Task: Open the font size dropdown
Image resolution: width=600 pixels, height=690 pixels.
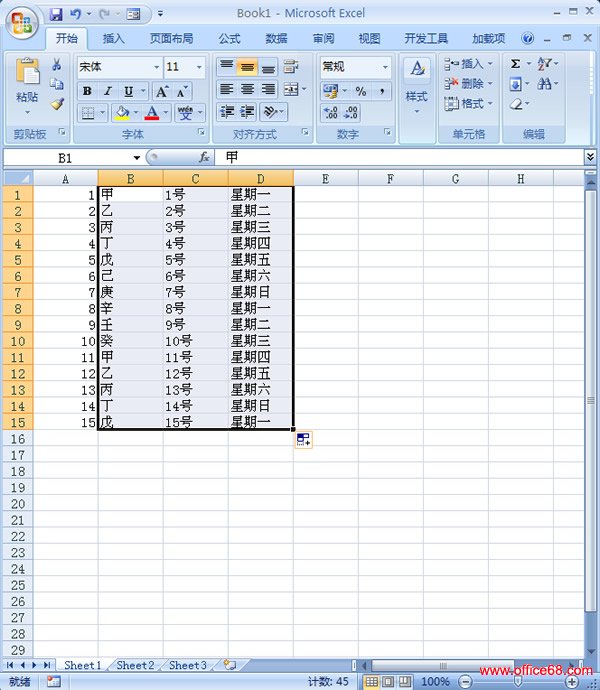Action: coord(199,67)
